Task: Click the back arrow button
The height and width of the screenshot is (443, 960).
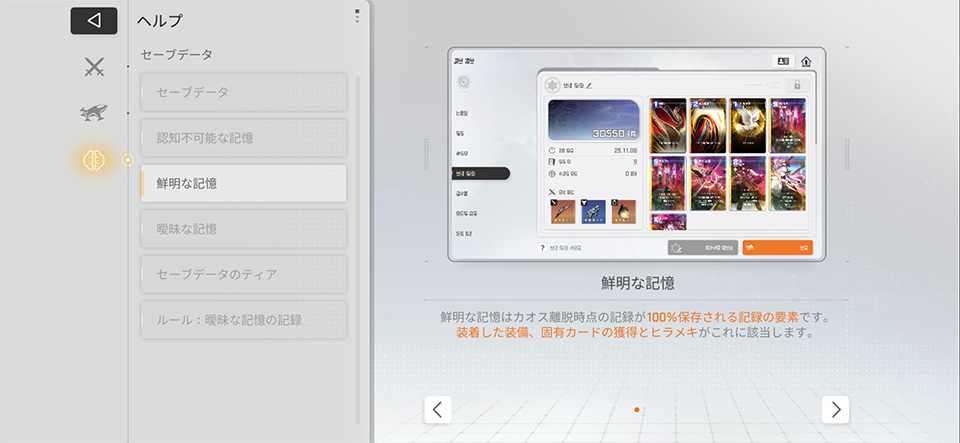Action: click(x=94, y=21)
